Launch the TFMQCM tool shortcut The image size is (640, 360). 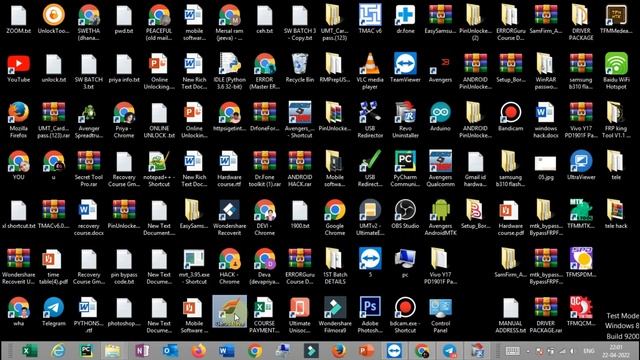pyautogui.click(x=581, y=312)
